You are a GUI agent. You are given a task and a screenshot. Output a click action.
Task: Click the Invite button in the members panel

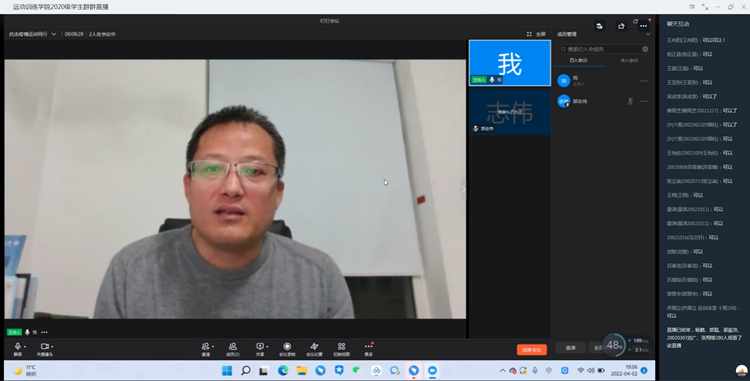pos(570,348)
